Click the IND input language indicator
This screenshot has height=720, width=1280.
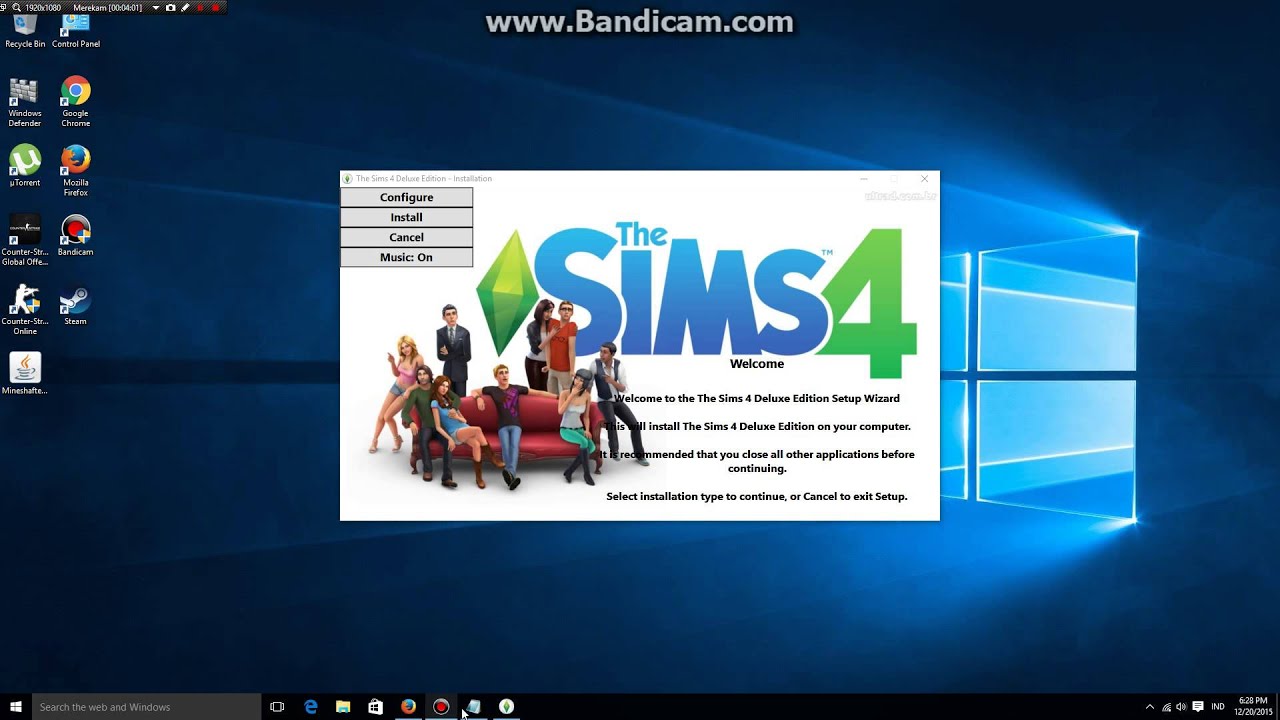(x=1218, y=707)
